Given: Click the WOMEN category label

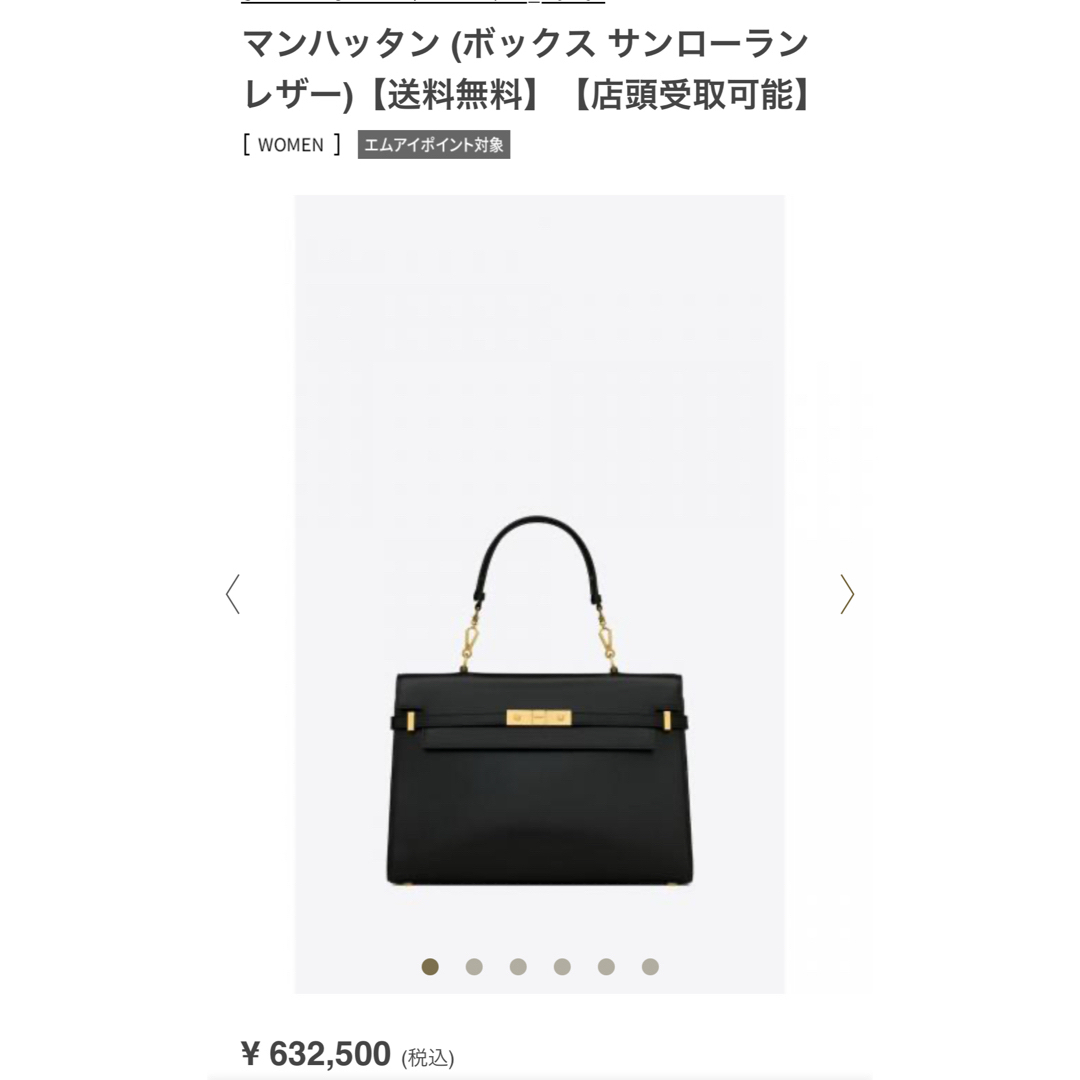Looking at the screenshot, I should (291, 145).
